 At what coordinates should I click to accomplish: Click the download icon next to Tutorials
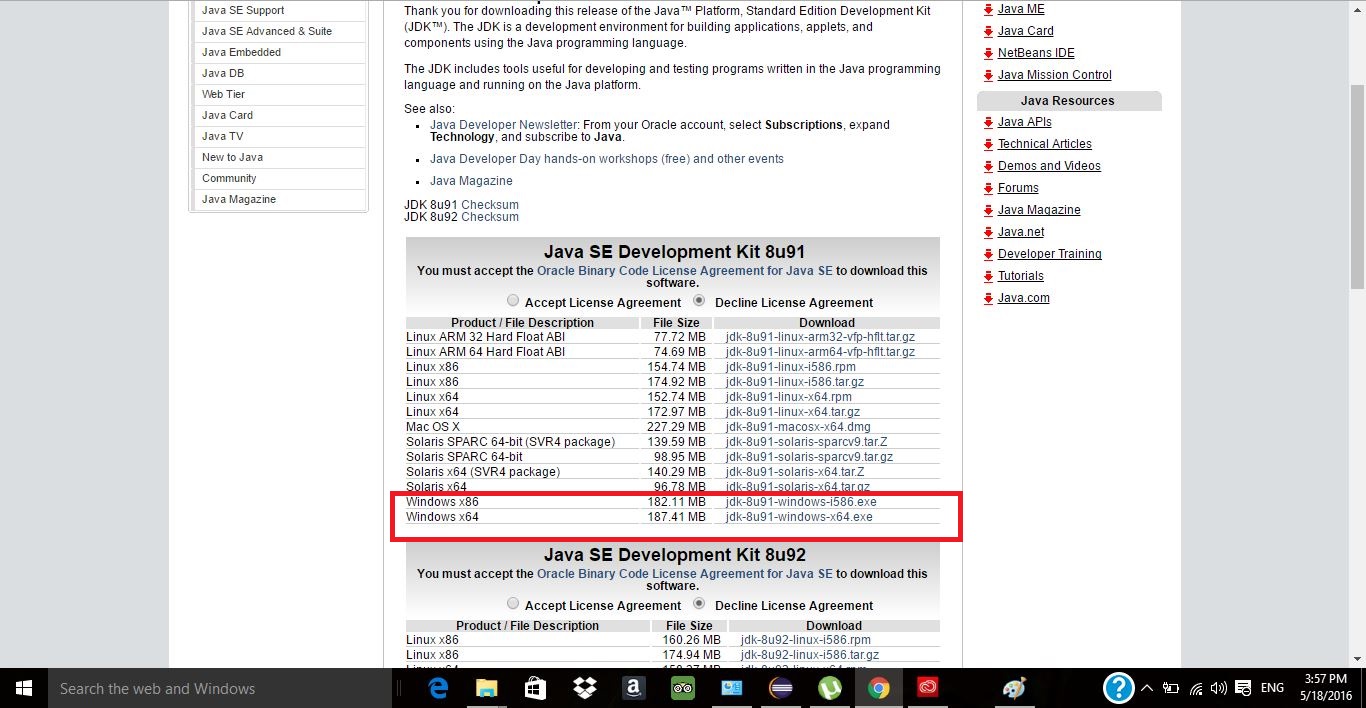988,276
